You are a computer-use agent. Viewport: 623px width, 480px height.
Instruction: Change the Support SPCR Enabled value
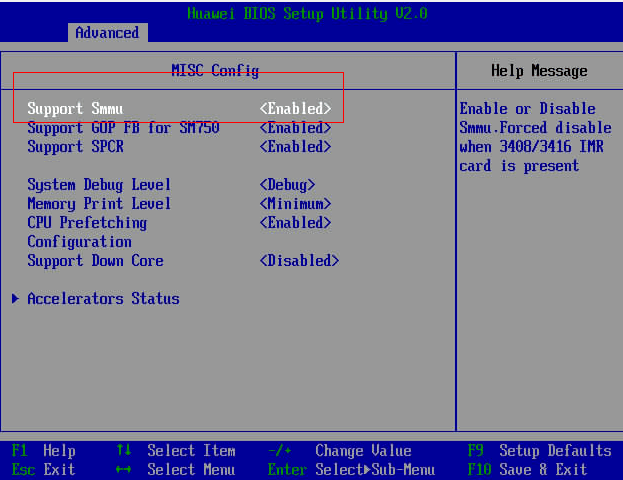click(295, 147)
